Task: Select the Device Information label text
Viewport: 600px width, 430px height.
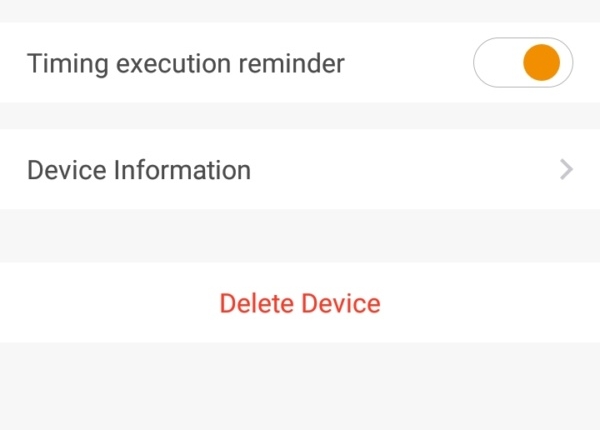Action: 139,170
